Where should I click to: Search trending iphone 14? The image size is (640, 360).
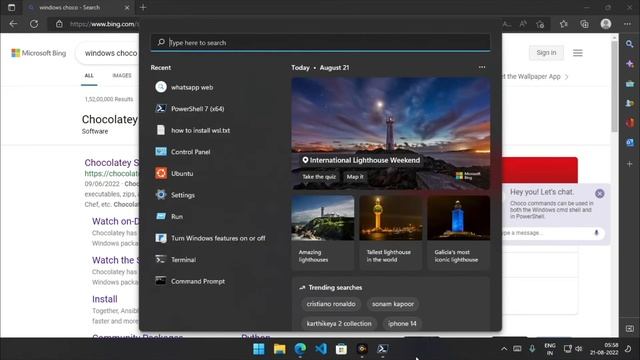(x=402, y=324)
